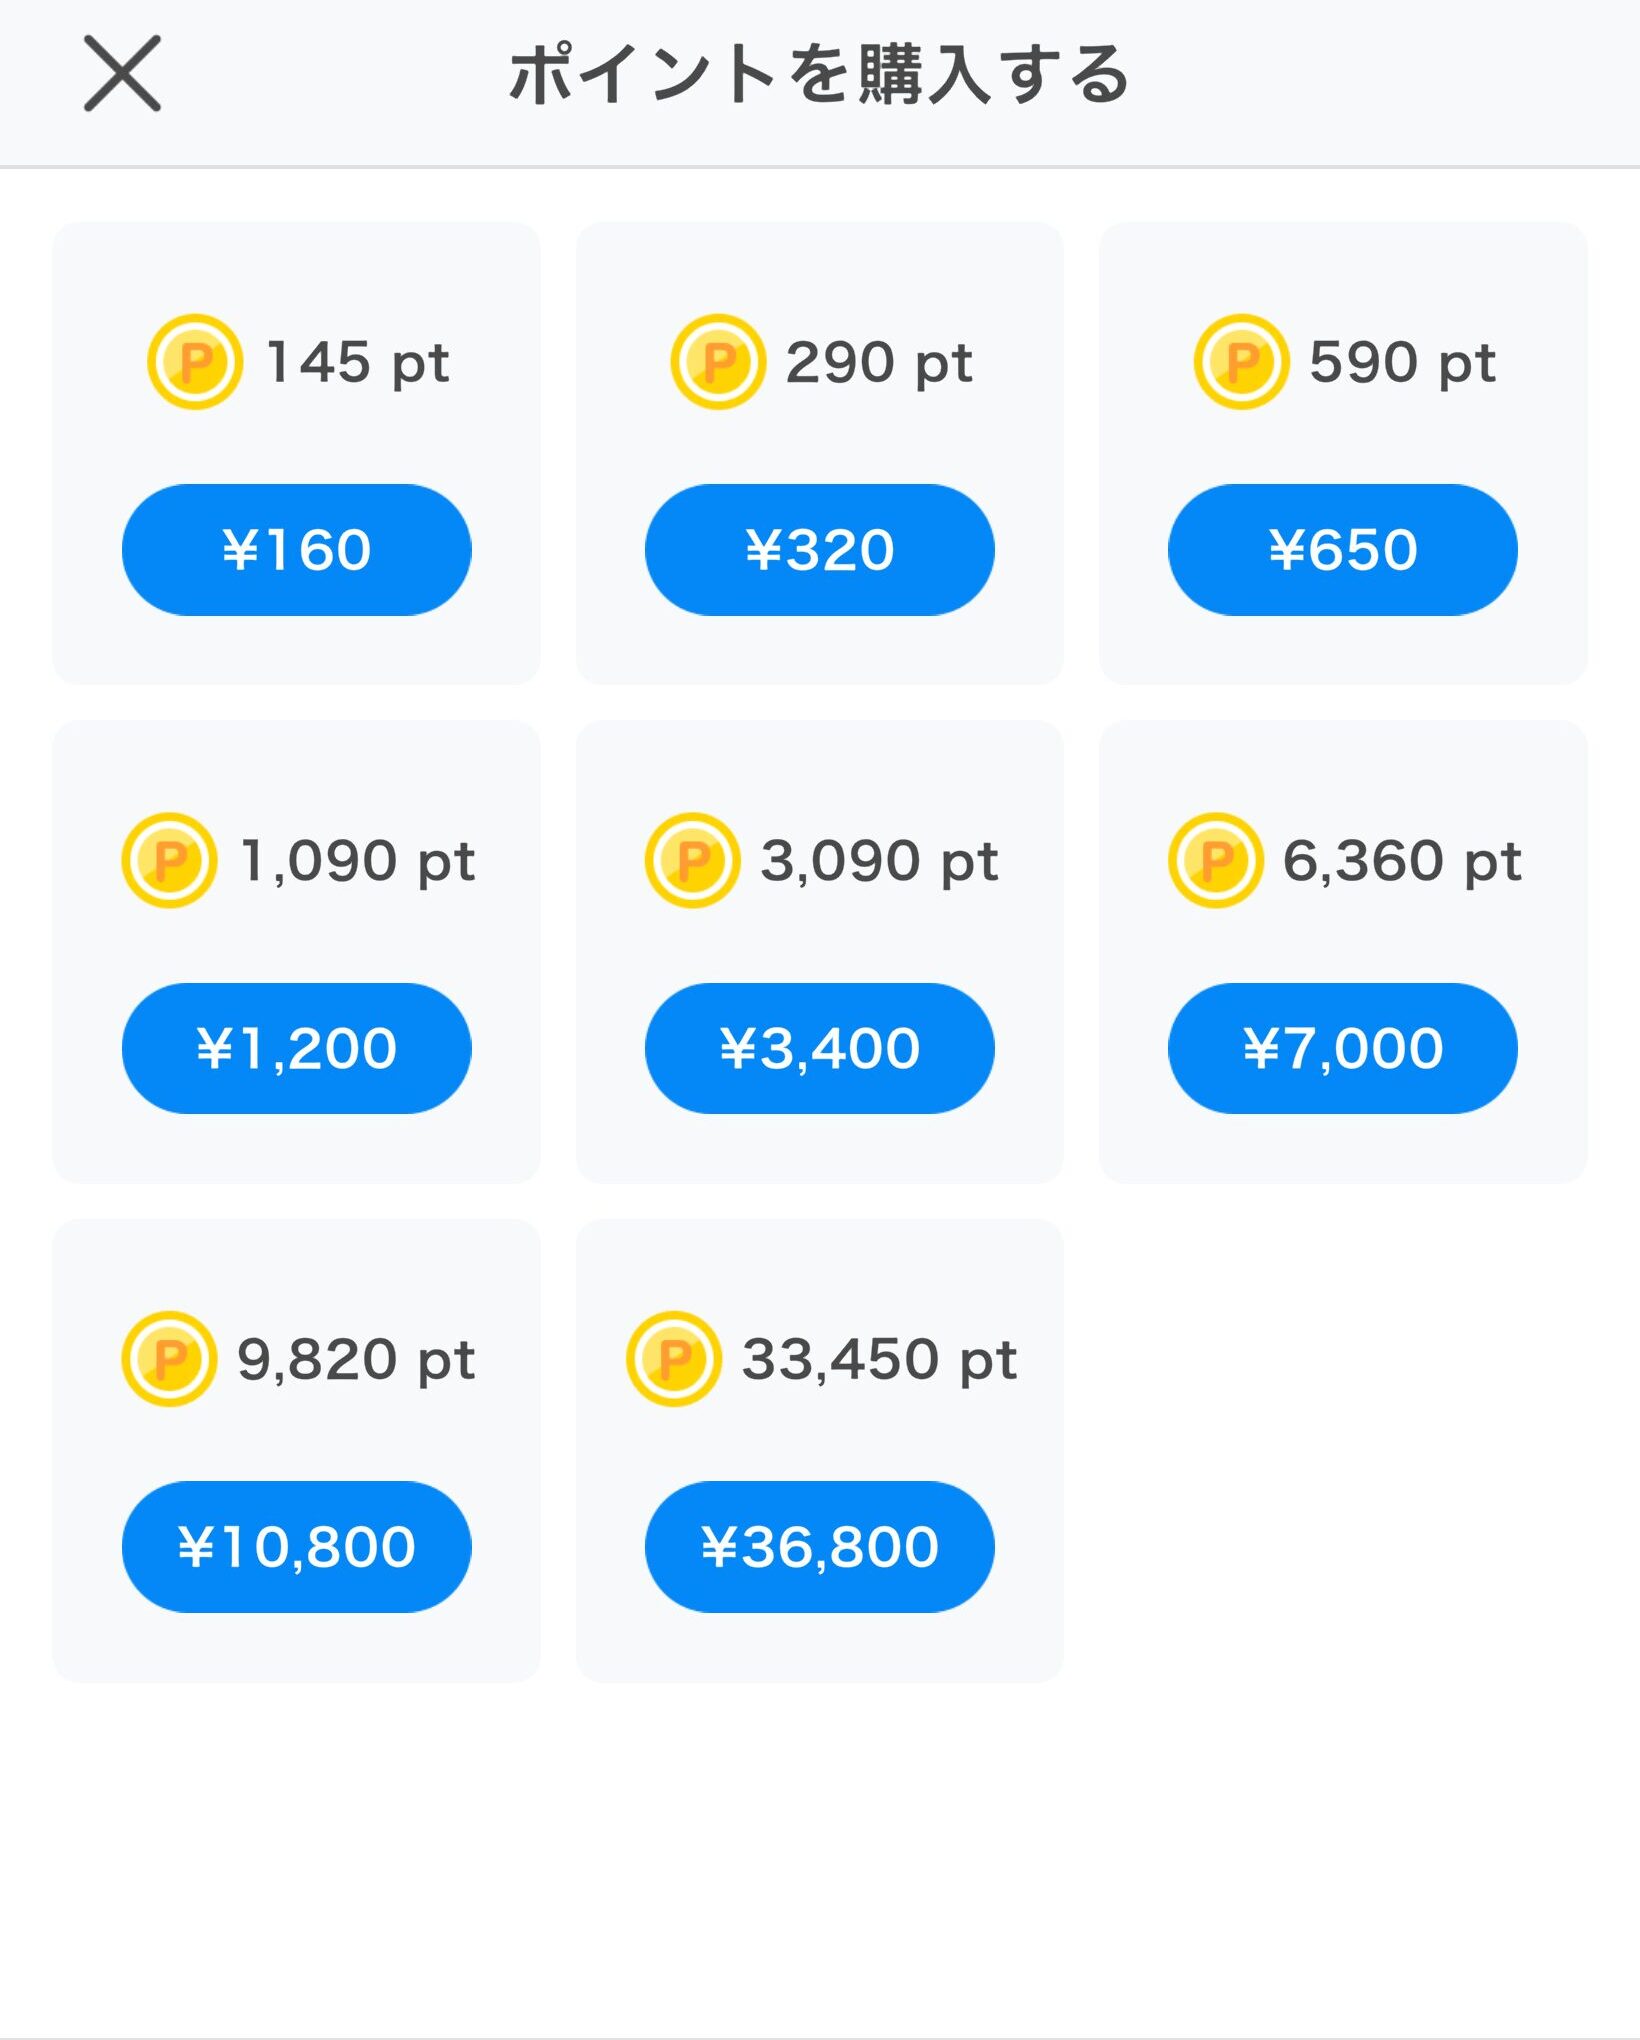Tap the coin icon beside 145 pt
Image resolution: width=1640 pixels, height=2040 pixels.
click(195, 362)
